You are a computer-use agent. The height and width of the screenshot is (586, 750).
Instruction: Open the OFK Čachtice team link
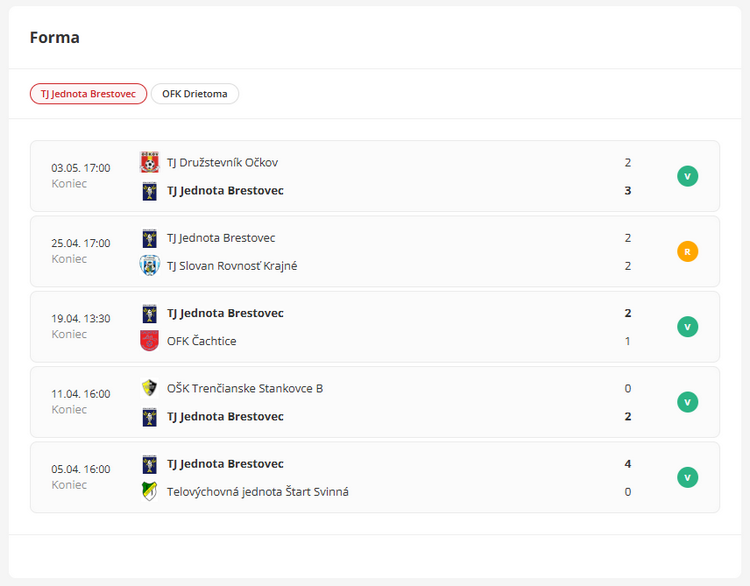(201, 341)
